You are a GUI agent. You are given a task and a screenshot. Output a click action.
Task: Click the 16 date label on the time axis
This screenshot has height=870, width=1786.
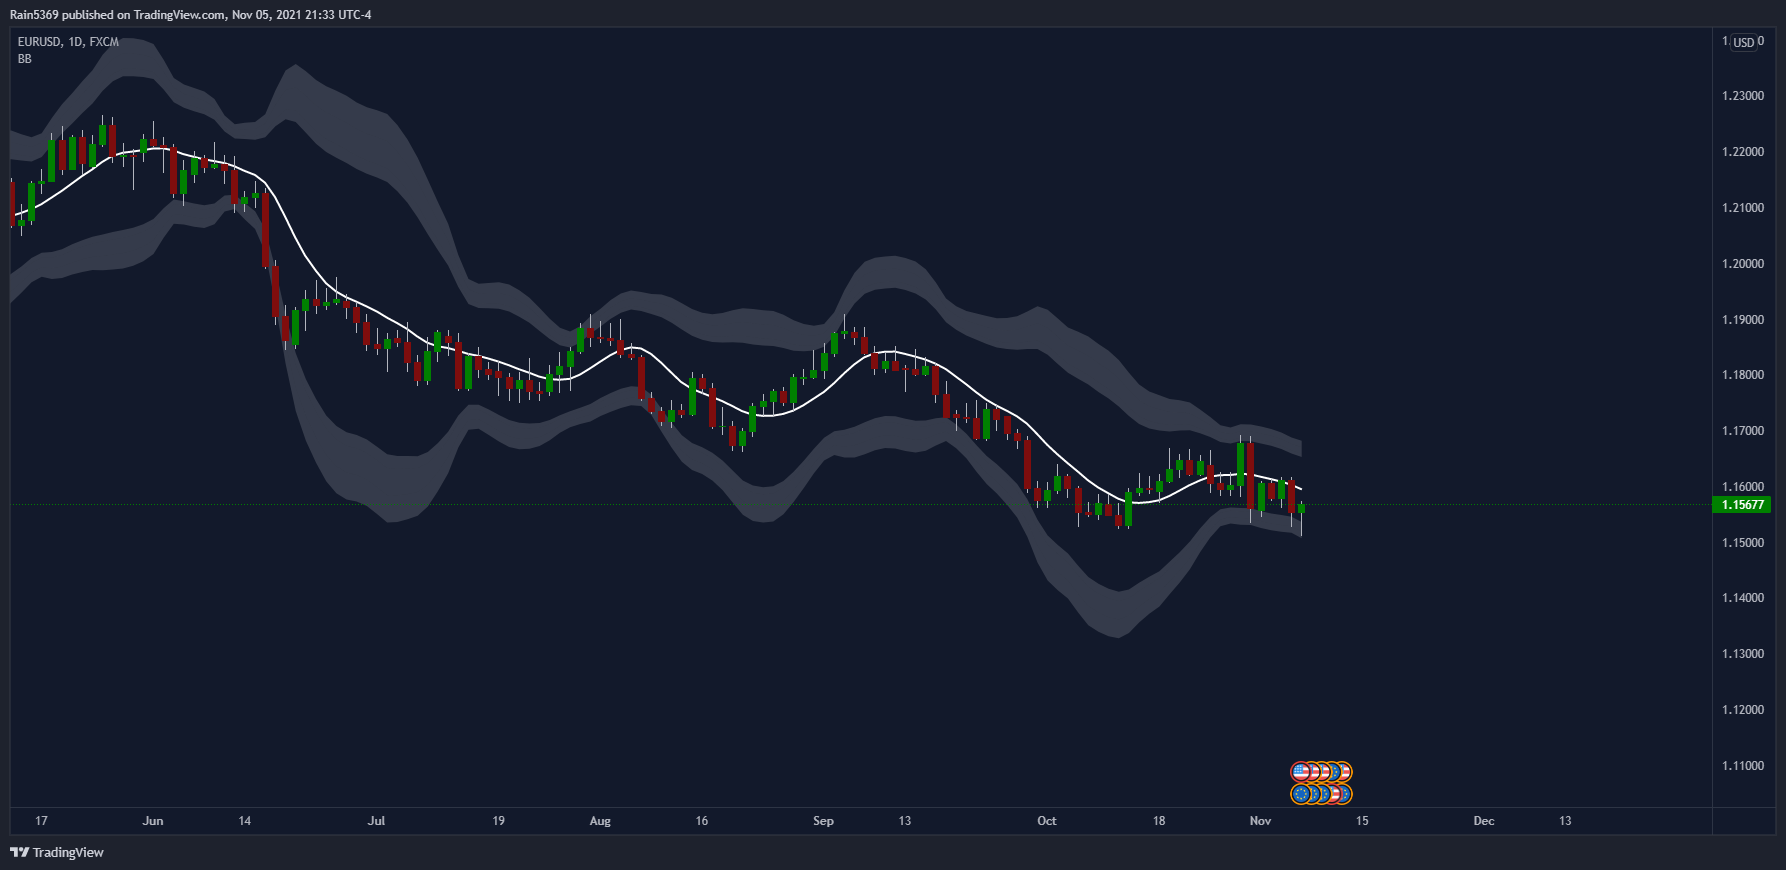point(702,821)
